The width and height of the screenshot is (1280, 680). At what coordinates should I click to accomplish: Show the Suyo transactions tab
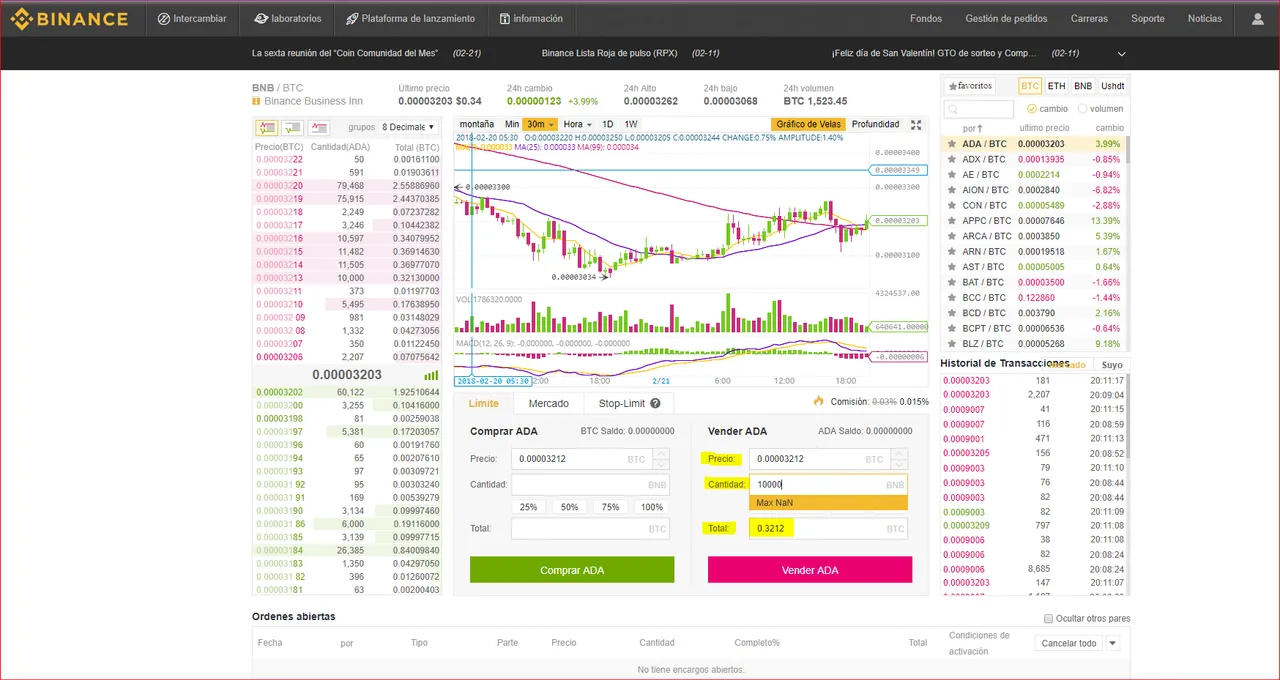(x=1112, y=365)
